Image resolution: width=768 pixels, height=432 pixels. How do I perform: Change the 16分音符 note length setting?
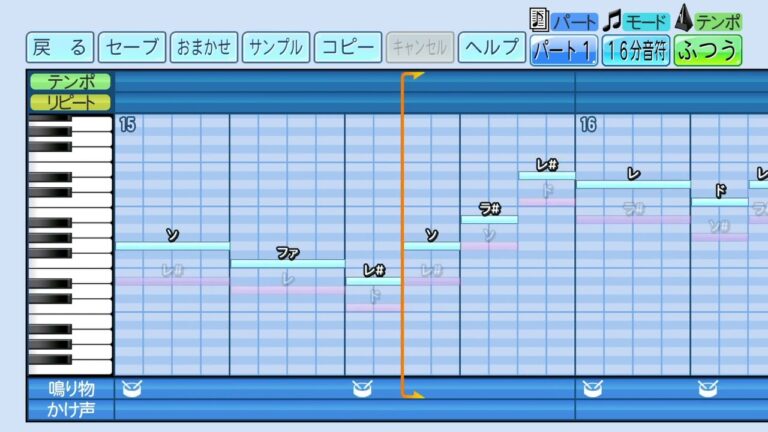[x=636, y=49]
